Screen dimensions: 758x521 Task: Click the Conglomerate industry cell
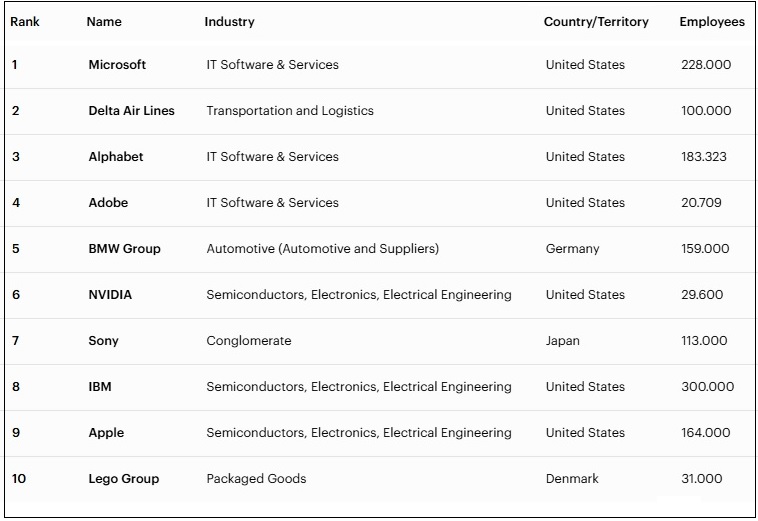point(249,341)
